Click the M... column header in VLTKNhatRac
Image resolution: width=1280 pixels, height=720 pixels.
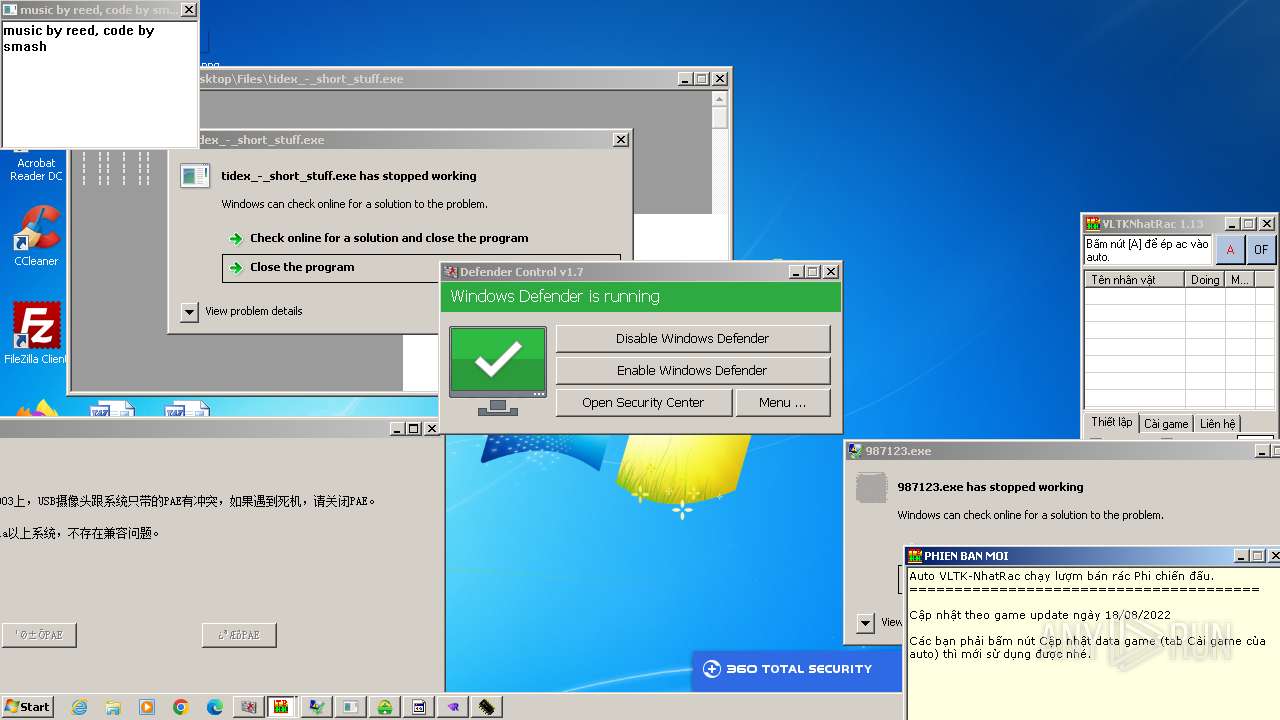pyautogui.click(x=1240, y=280)
